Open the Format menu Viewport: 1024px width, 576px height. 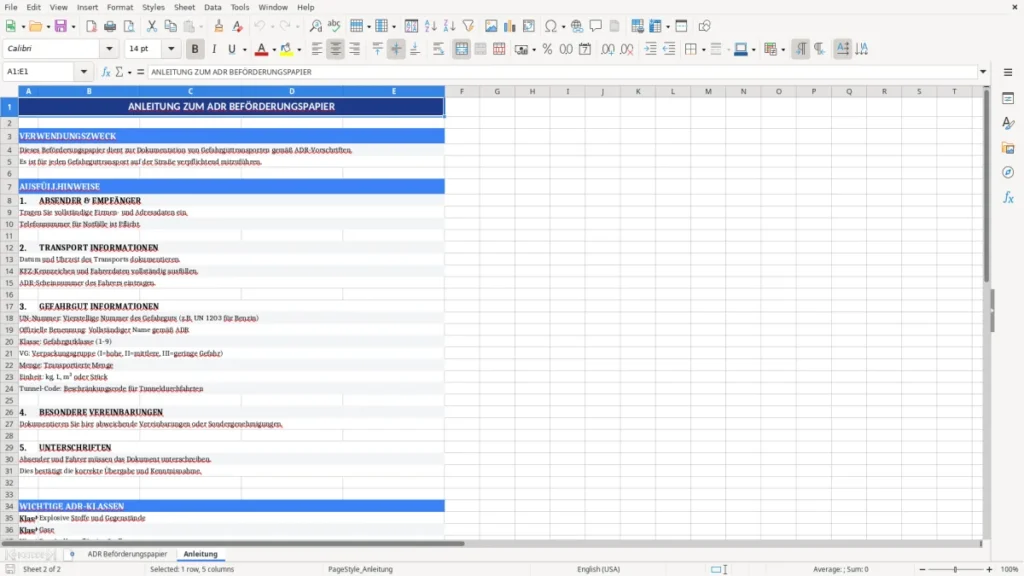[x=120, y=7]
